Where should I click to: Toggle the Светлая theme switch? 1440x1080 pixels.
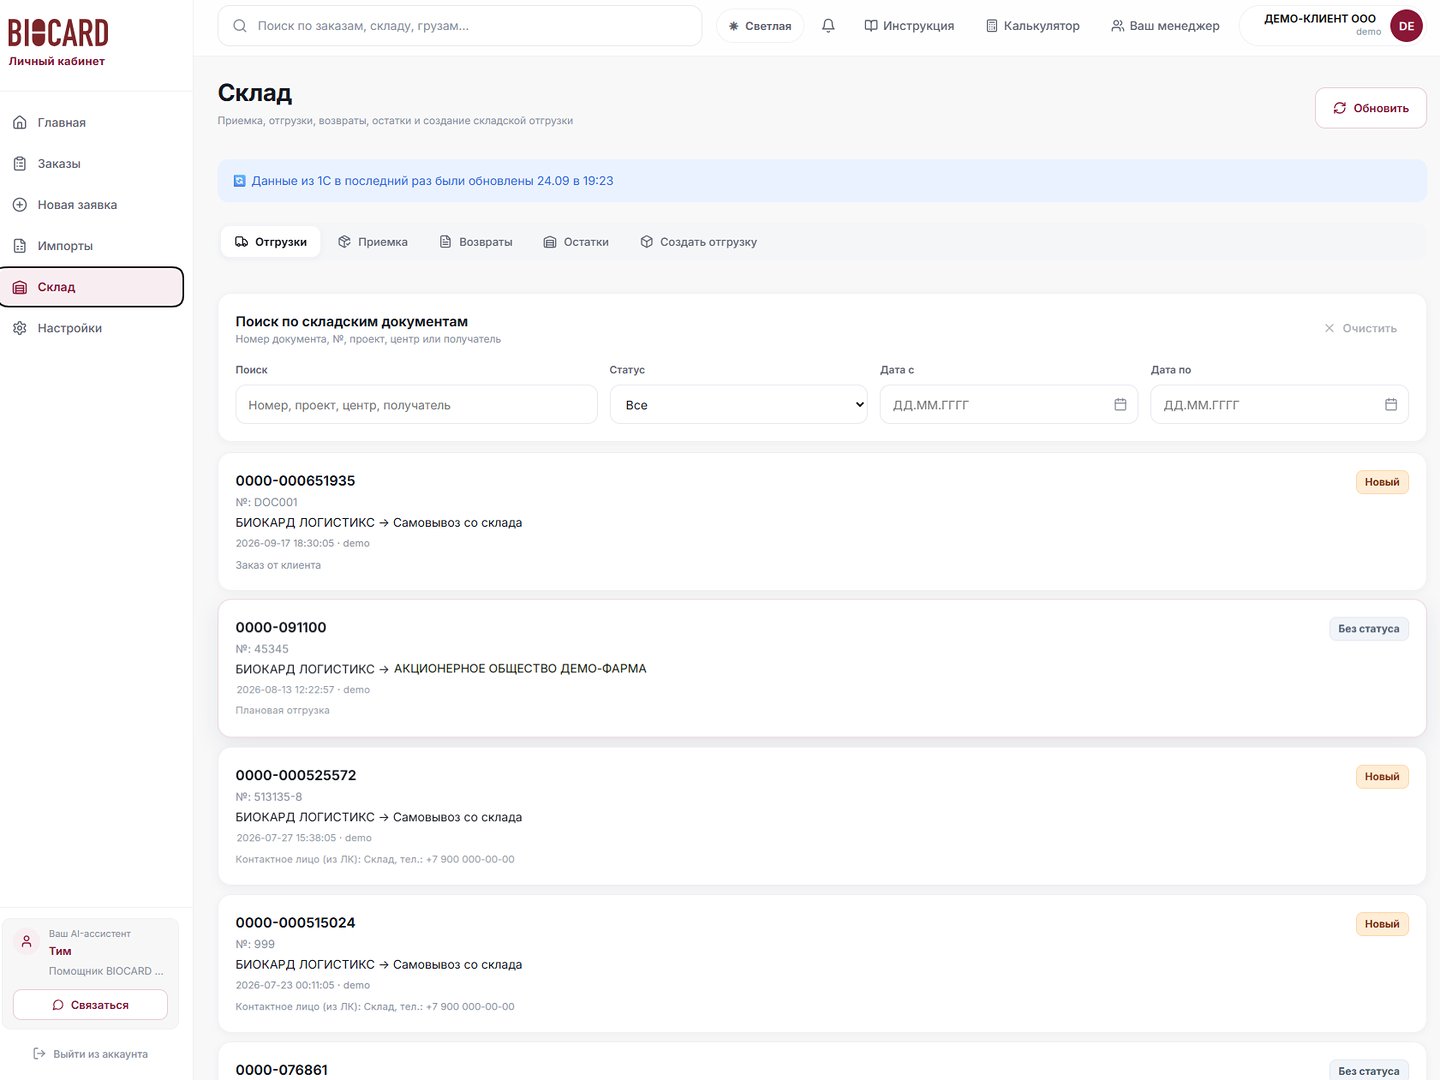tap(760, 26)
